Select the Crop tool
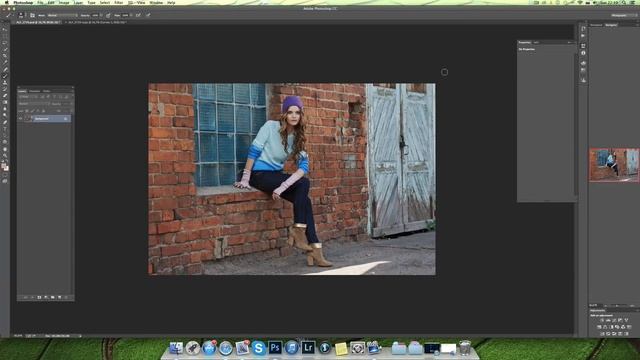Screen dimensions: 640x360 tap(5, 56)
